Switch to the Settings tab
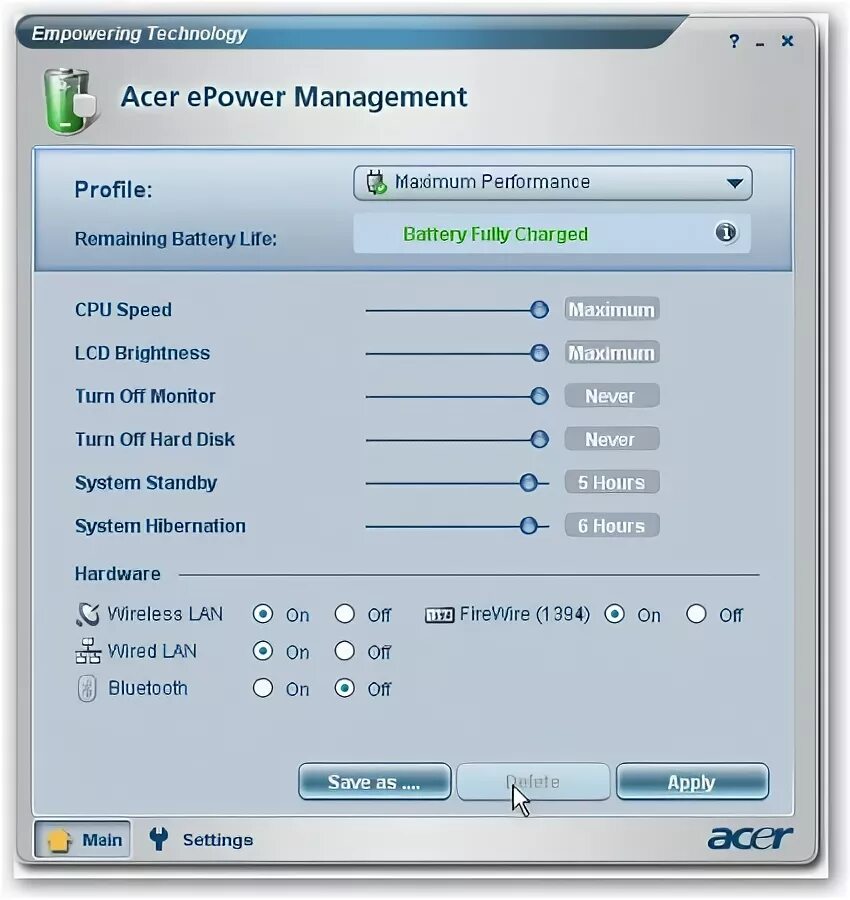 216,840
